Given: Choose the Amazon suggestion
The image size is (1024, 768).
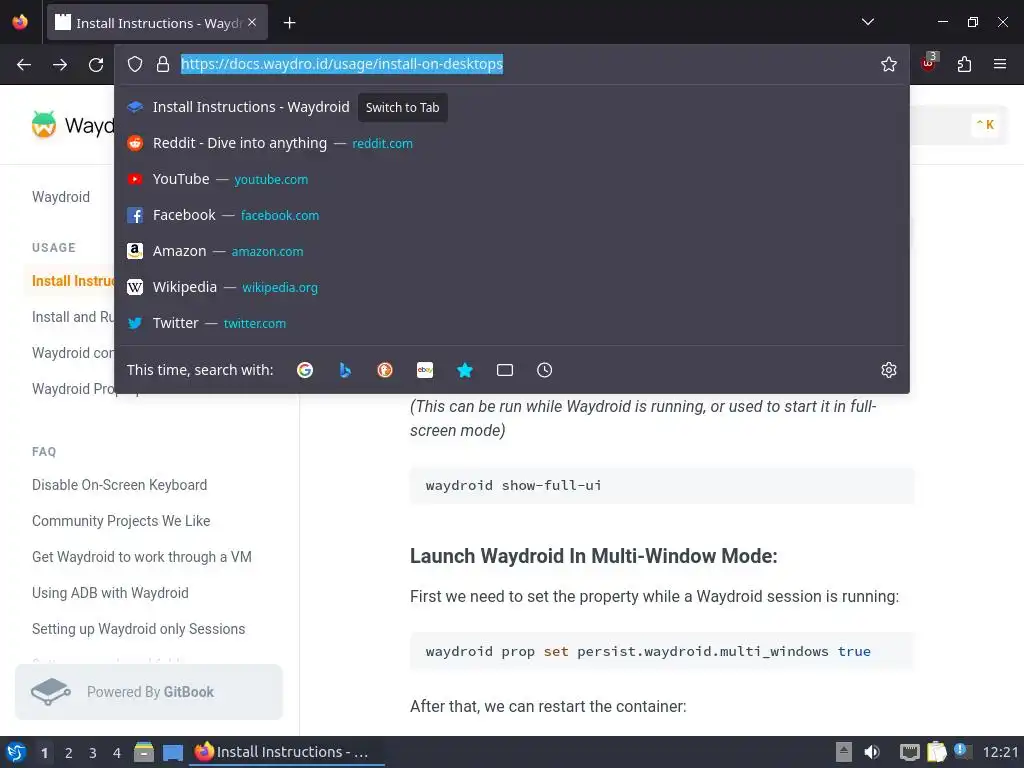Looking at the screenshot, I should point(512,251).
